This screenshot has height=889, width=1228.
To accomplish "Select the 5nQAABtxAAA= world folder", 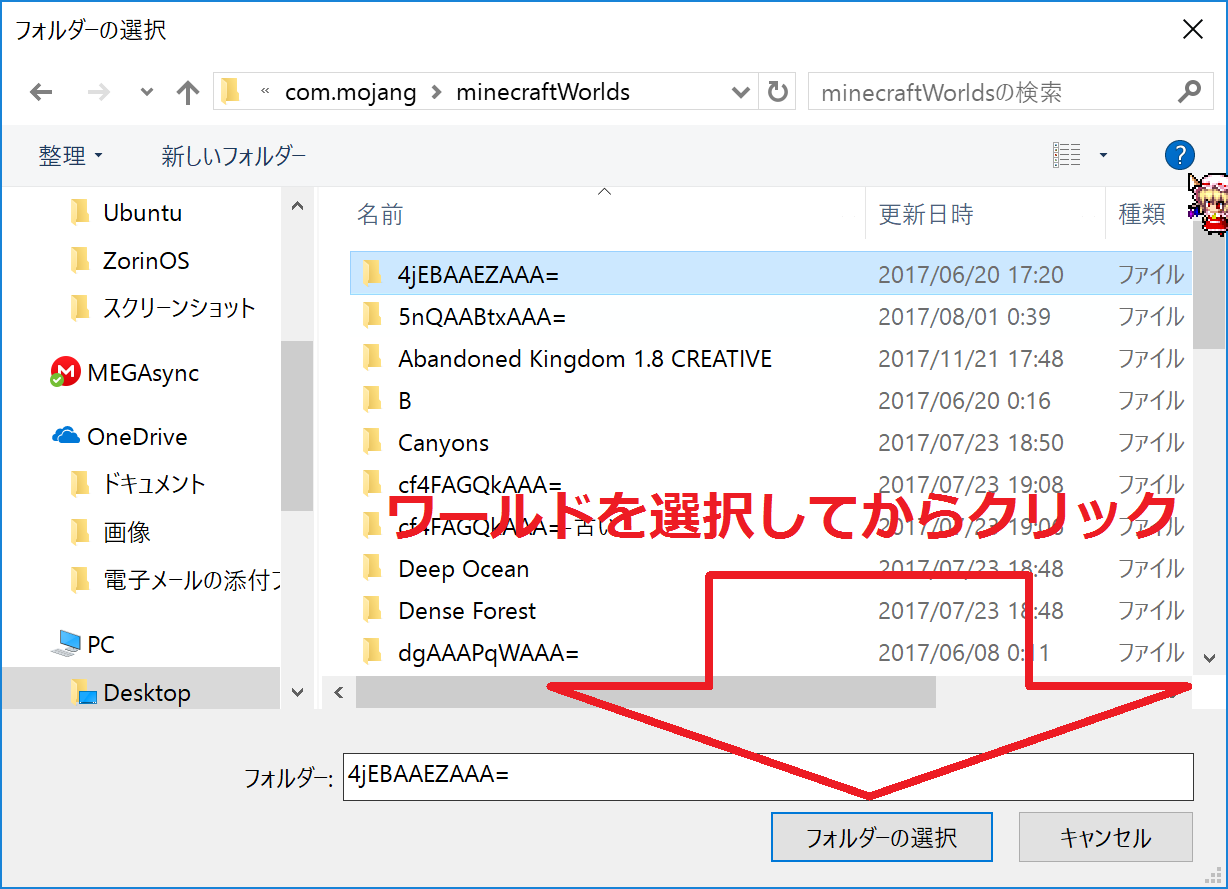I will click(x=482, y=317).
